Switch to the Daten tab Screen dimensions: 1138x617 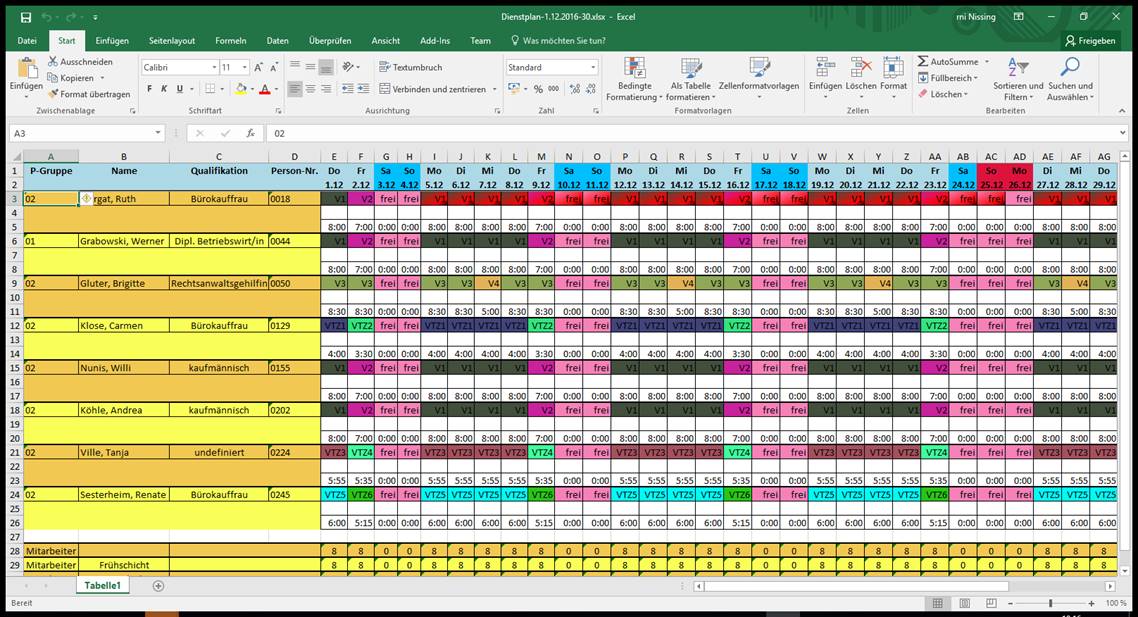pos(277,41)
